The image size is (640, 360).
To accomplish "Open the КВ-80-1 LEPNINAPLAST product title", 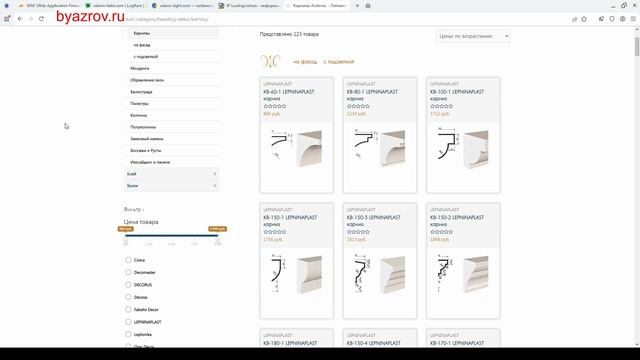I will (372, 95).
